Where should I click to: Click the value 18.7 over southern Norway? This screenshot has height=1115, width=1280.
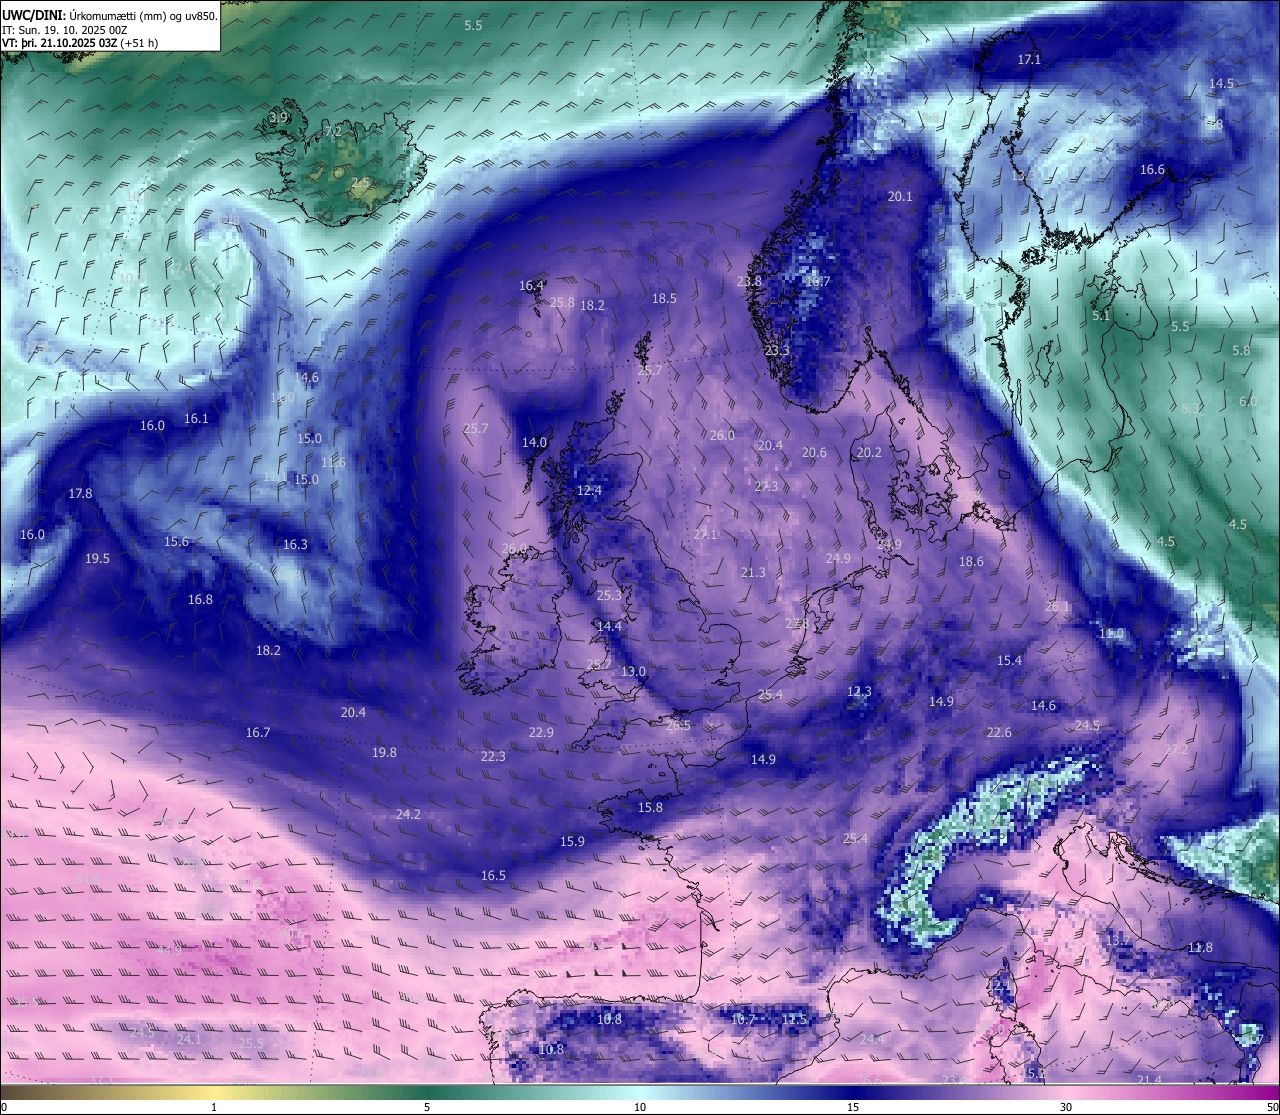click(818, 283)
